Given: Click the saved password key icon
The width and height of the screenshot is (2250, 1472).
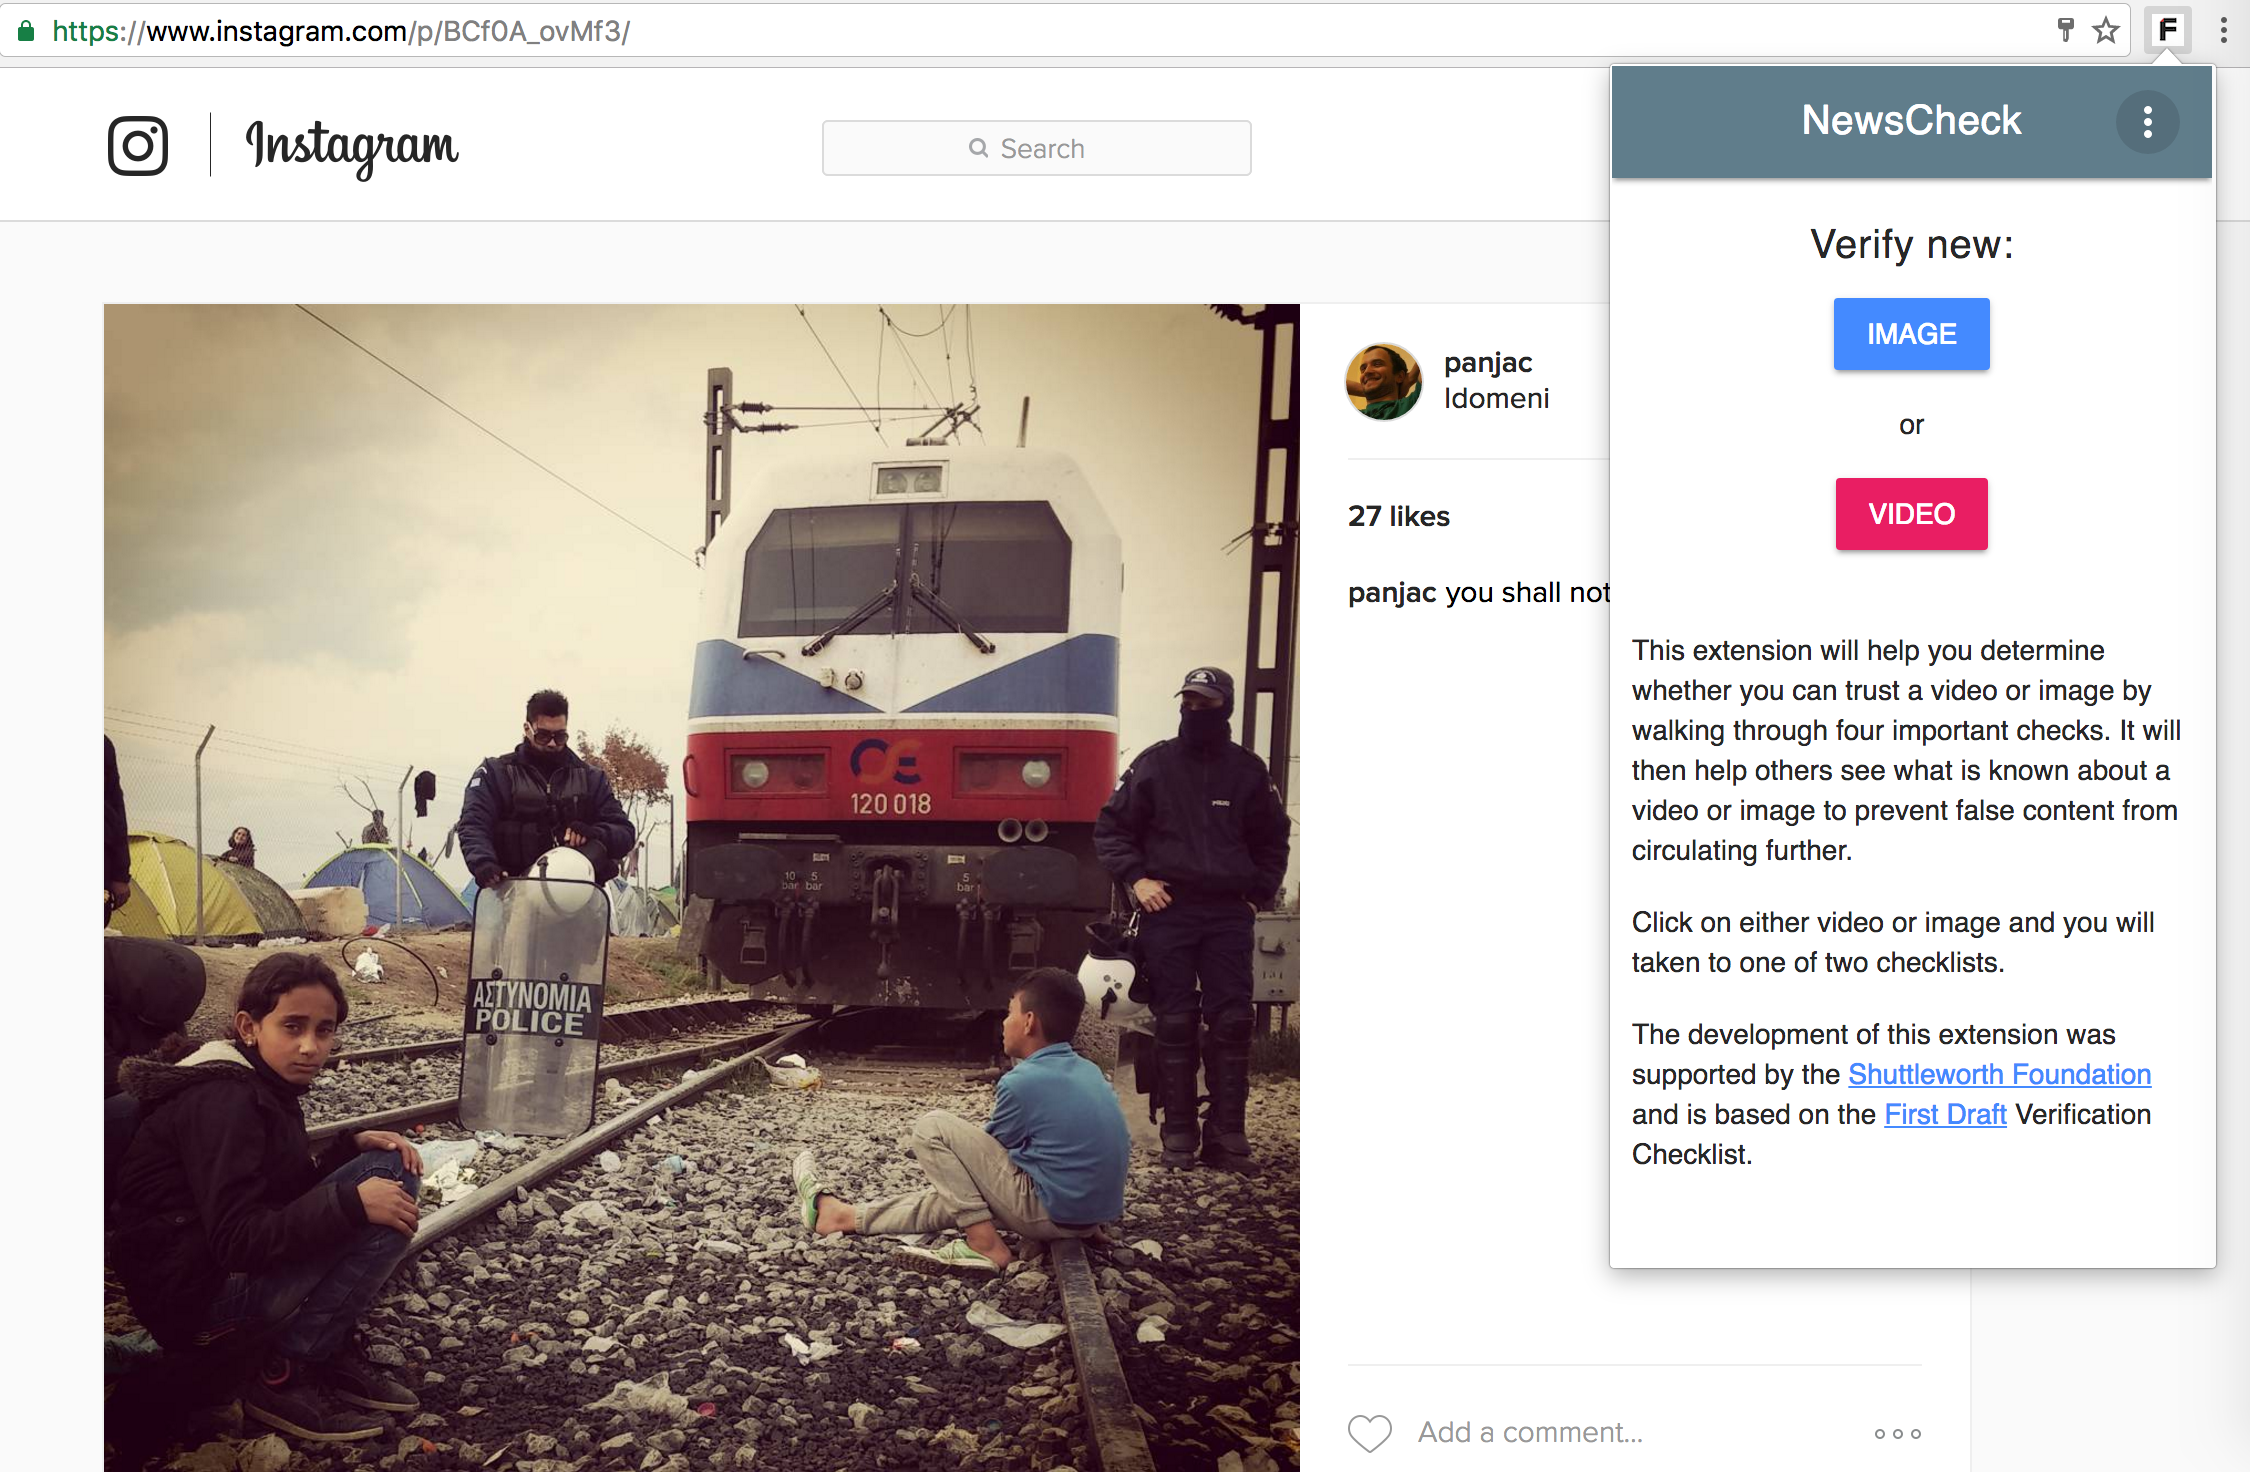Looking at the screenshot, I should (x=2065, y=30).
